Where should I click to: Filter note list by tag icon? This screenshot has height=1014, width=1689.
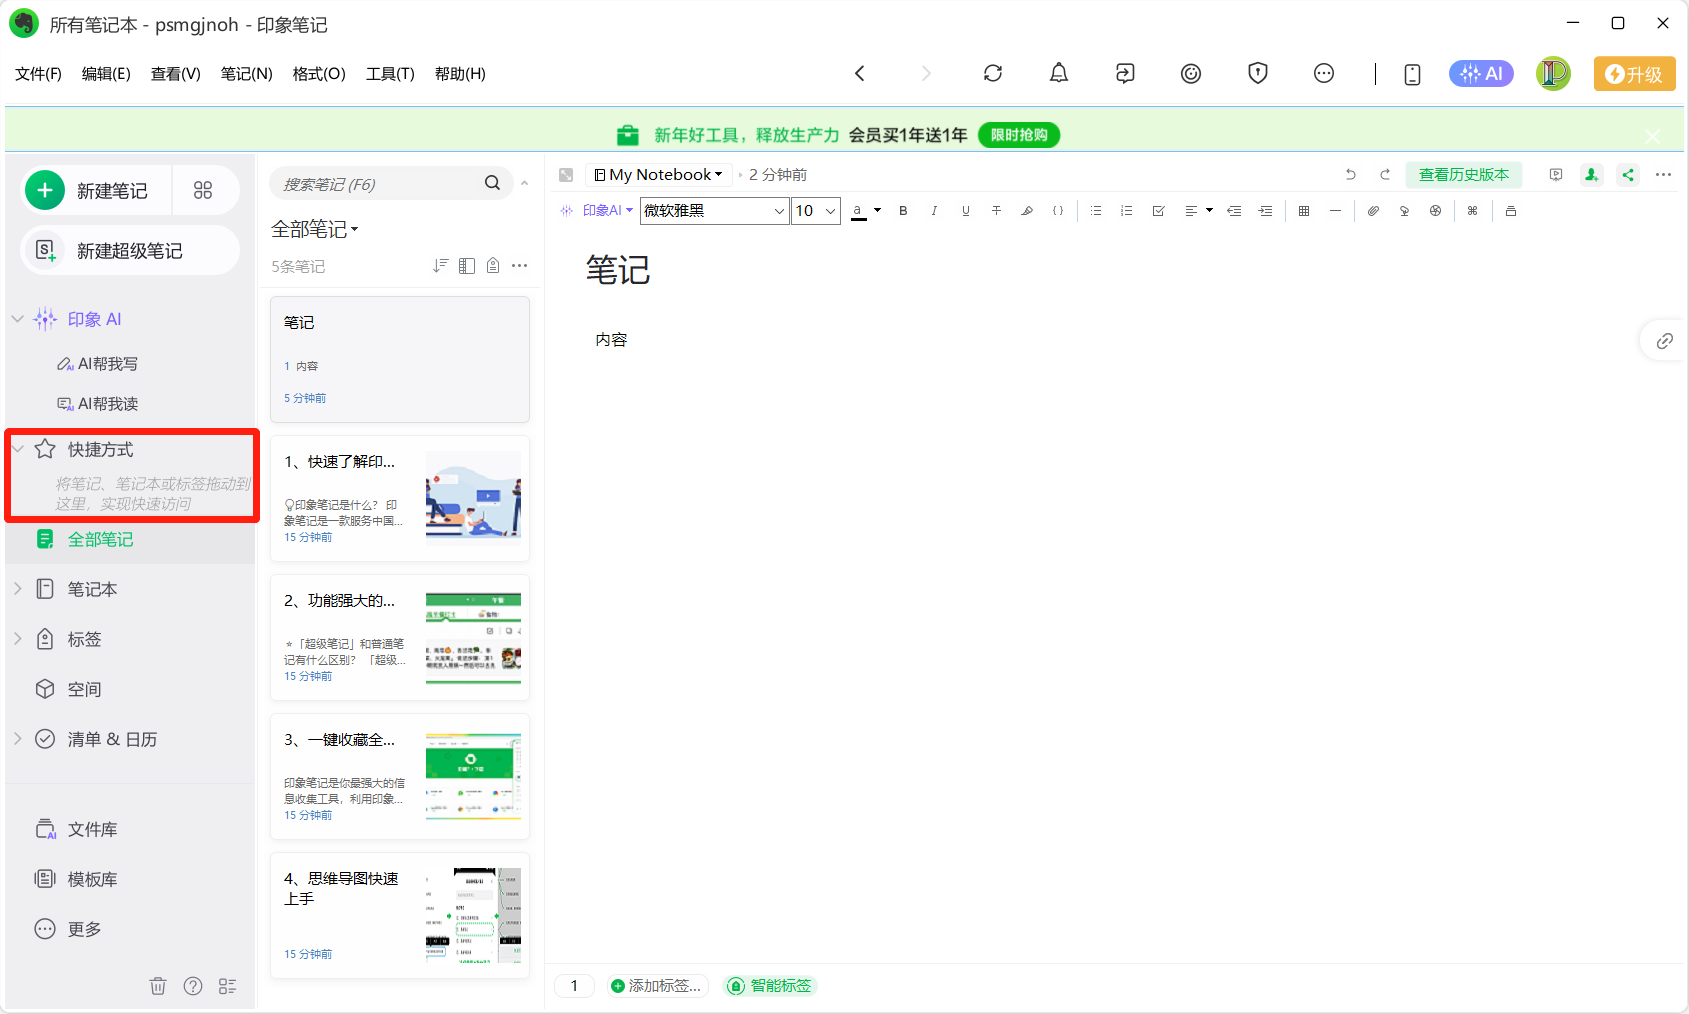pos(493,265)
